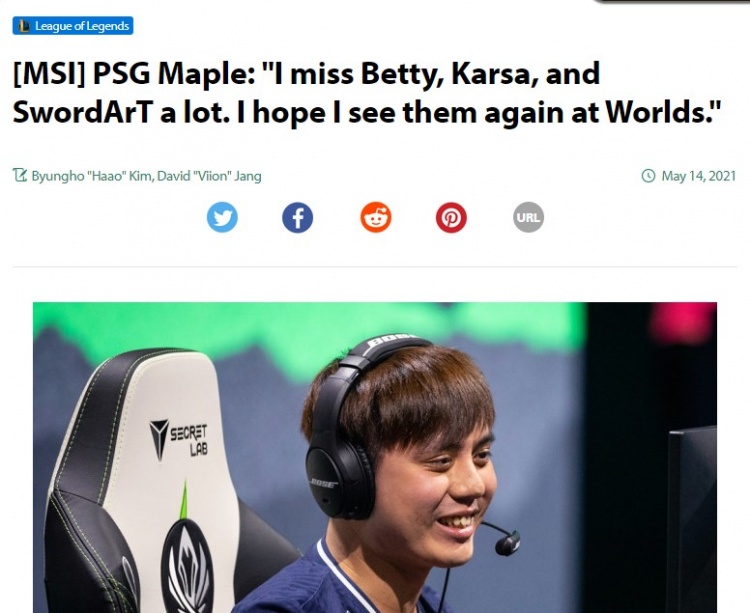Pin the article on Pinterest

[451, 217]
